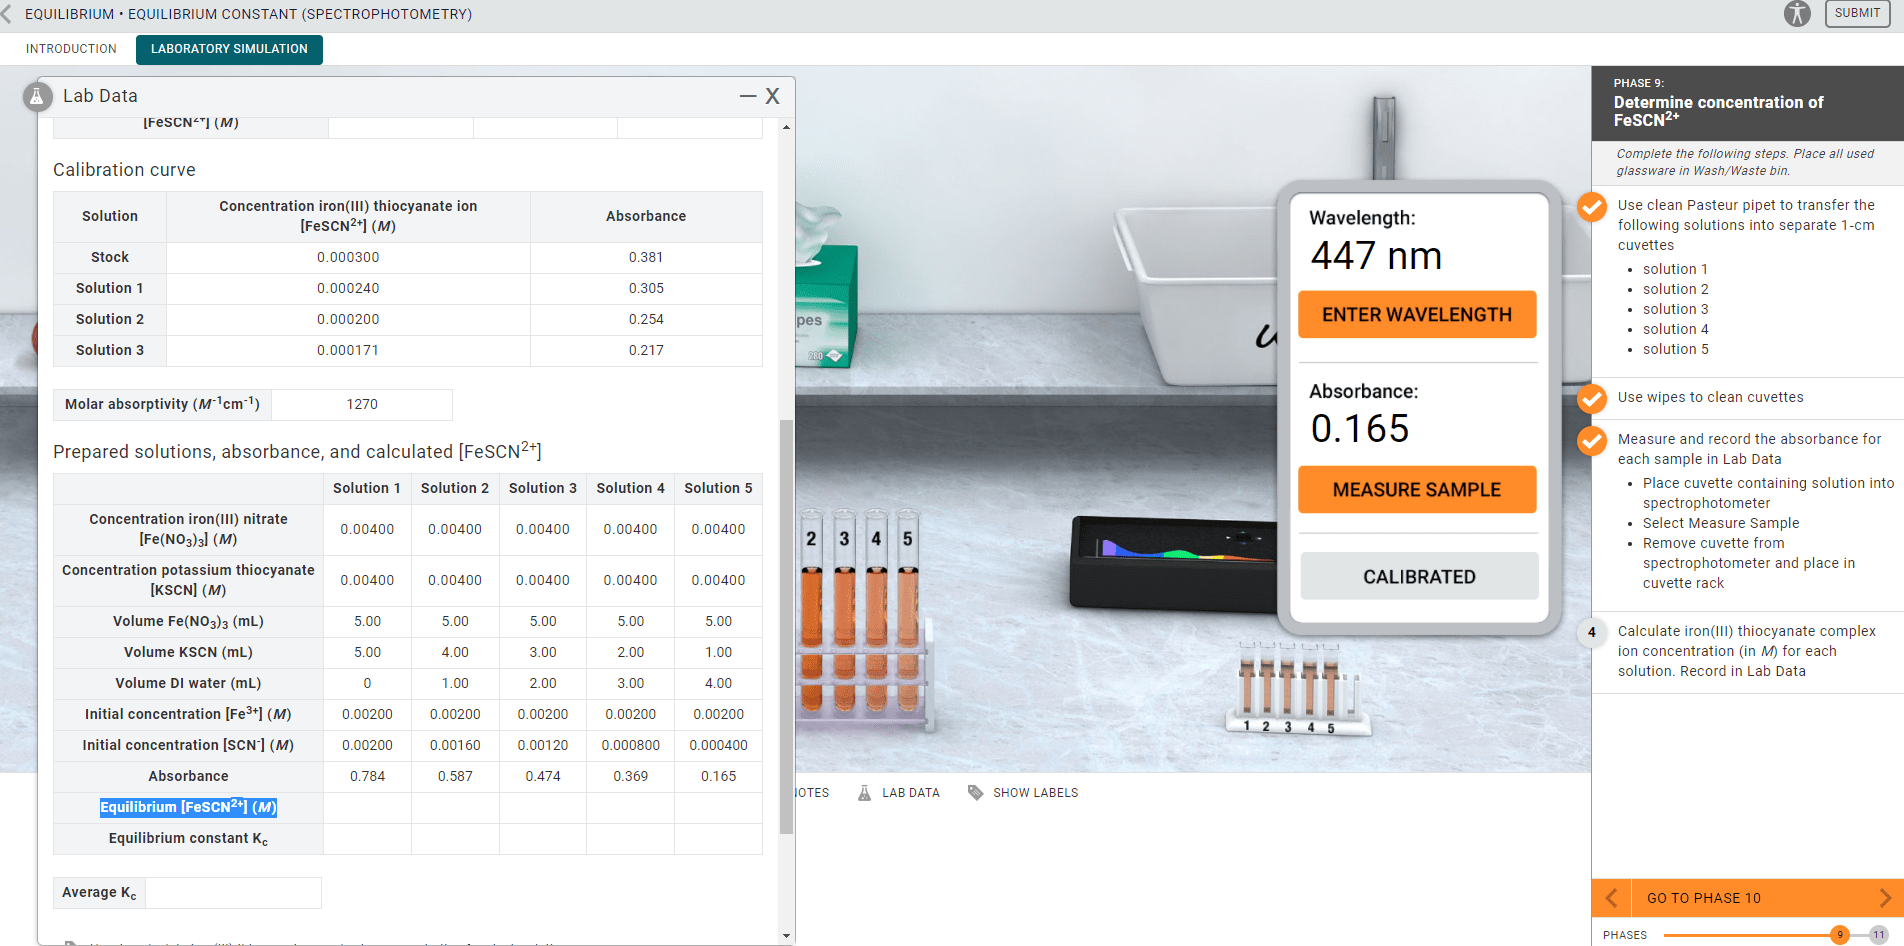Go to previous phase arrow
This screenshot has height=946, width=1904.
(1611, 898)
